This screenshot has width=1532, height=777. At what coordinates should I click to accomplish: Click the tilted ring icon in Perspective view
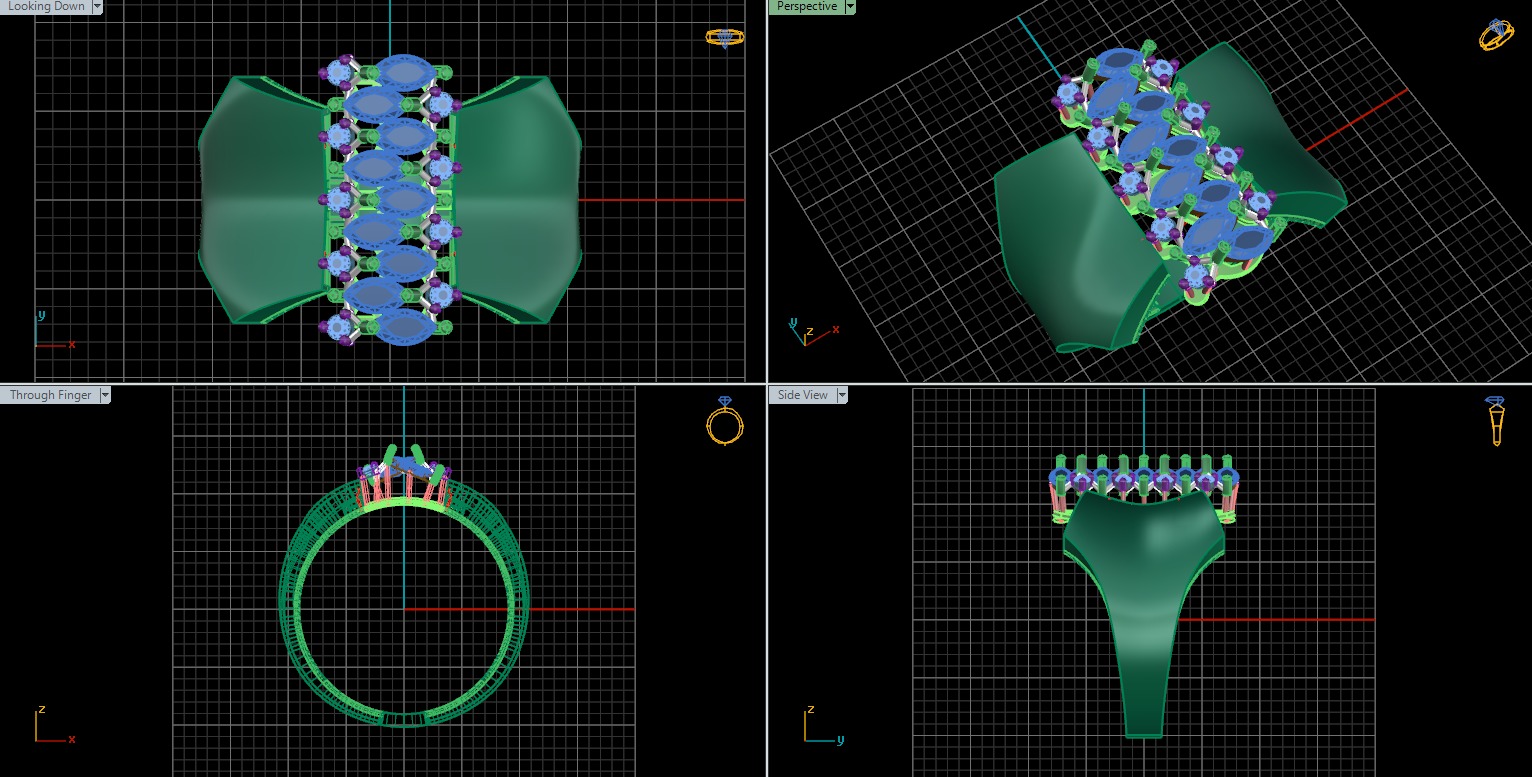pyautogui.click(x=1496, y=35)
